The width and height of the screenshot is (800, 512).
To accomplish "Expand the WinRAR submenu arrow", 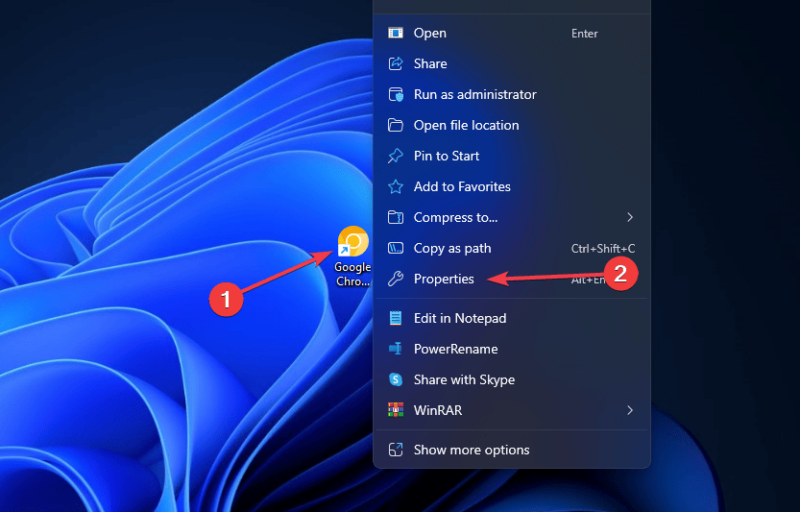I will tap(630, 410).
